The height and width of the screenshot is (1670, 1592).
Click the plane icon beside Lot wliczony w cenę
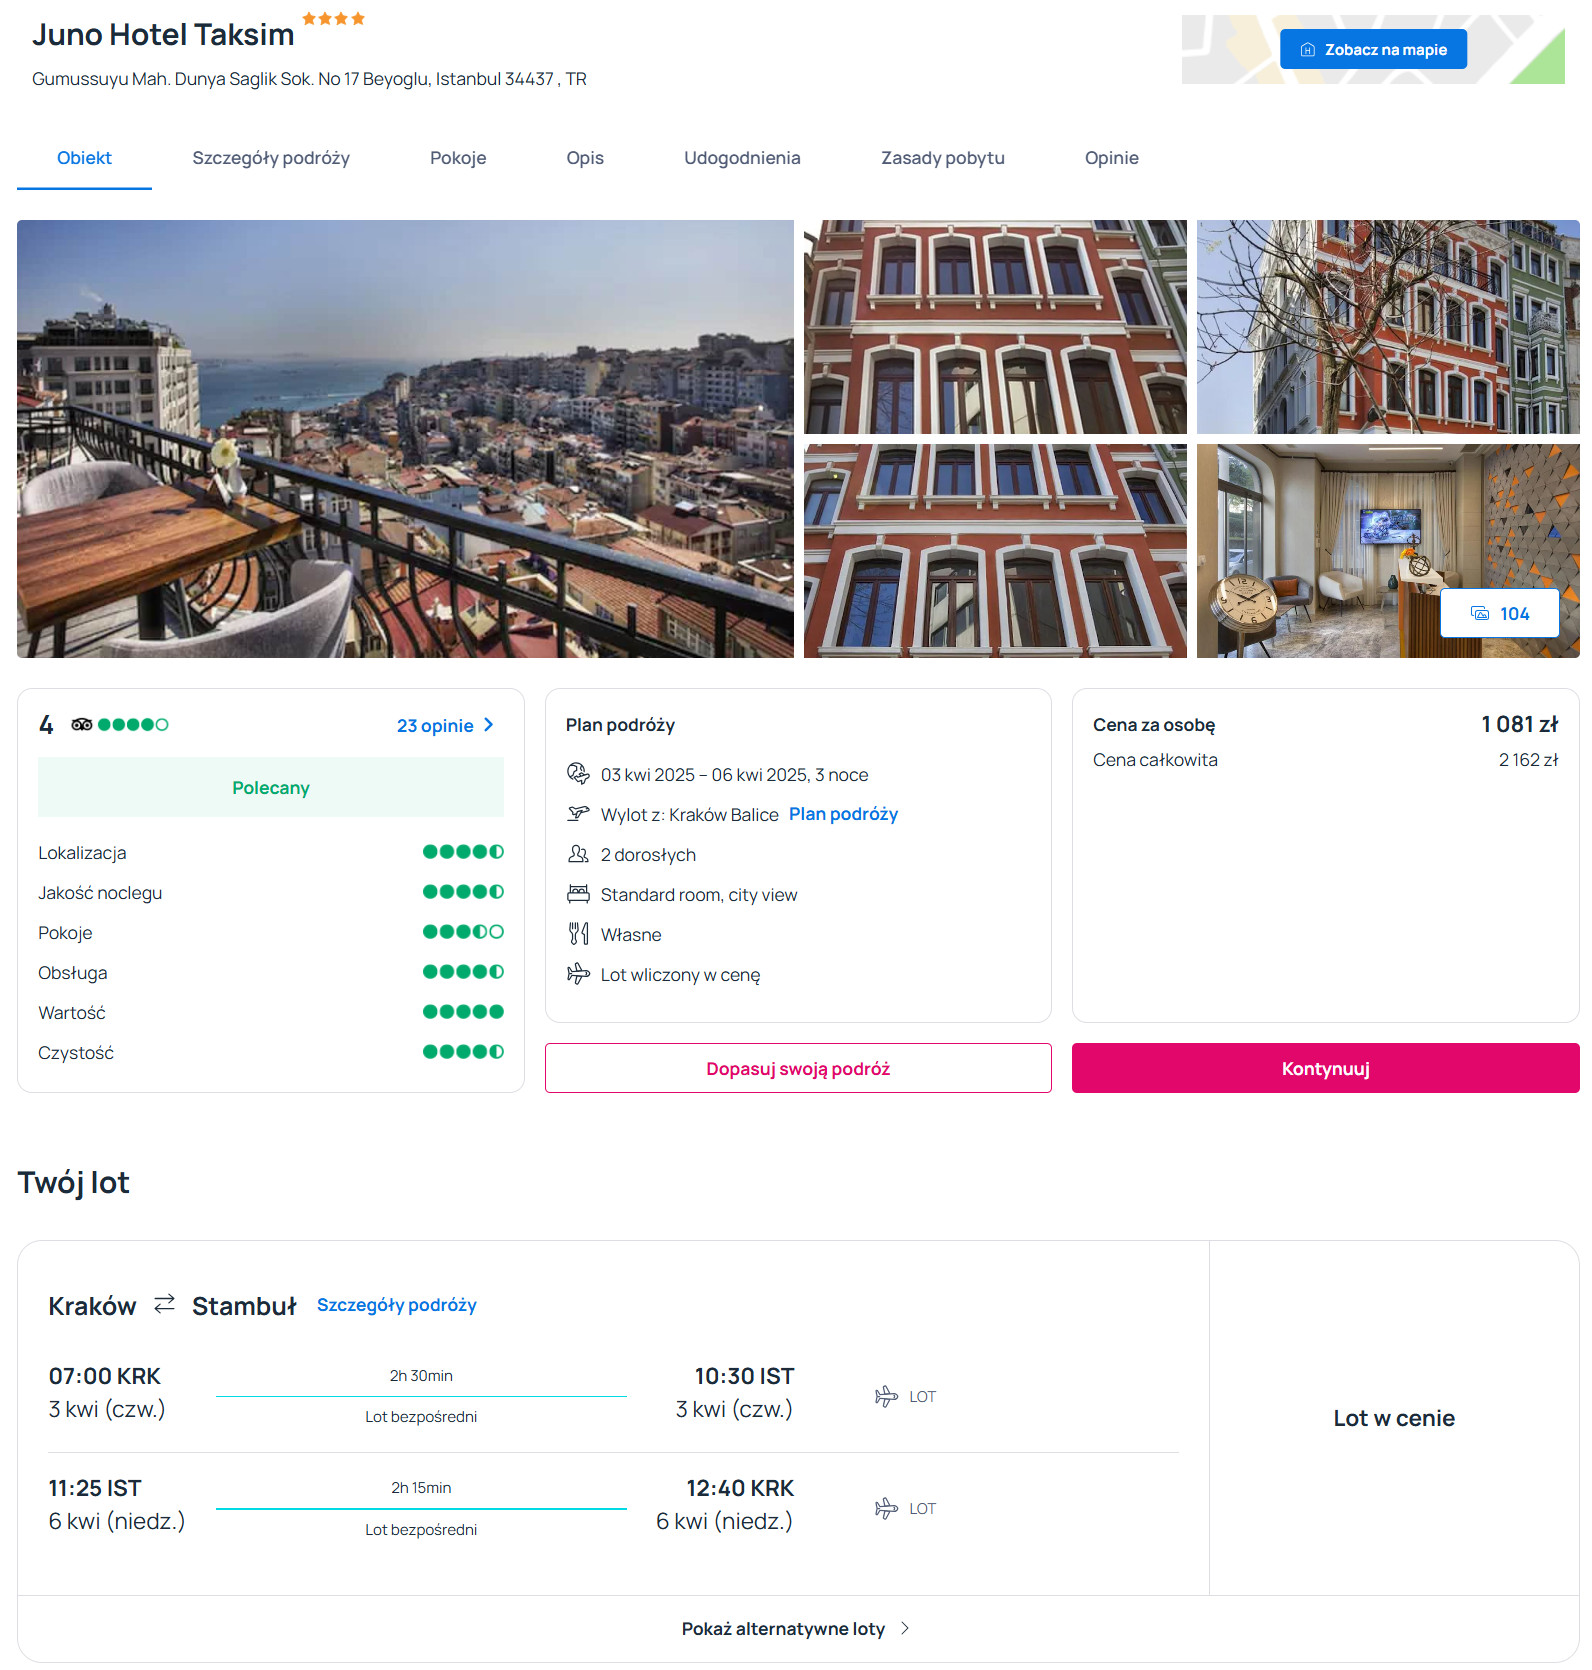(x=578, y=974)
